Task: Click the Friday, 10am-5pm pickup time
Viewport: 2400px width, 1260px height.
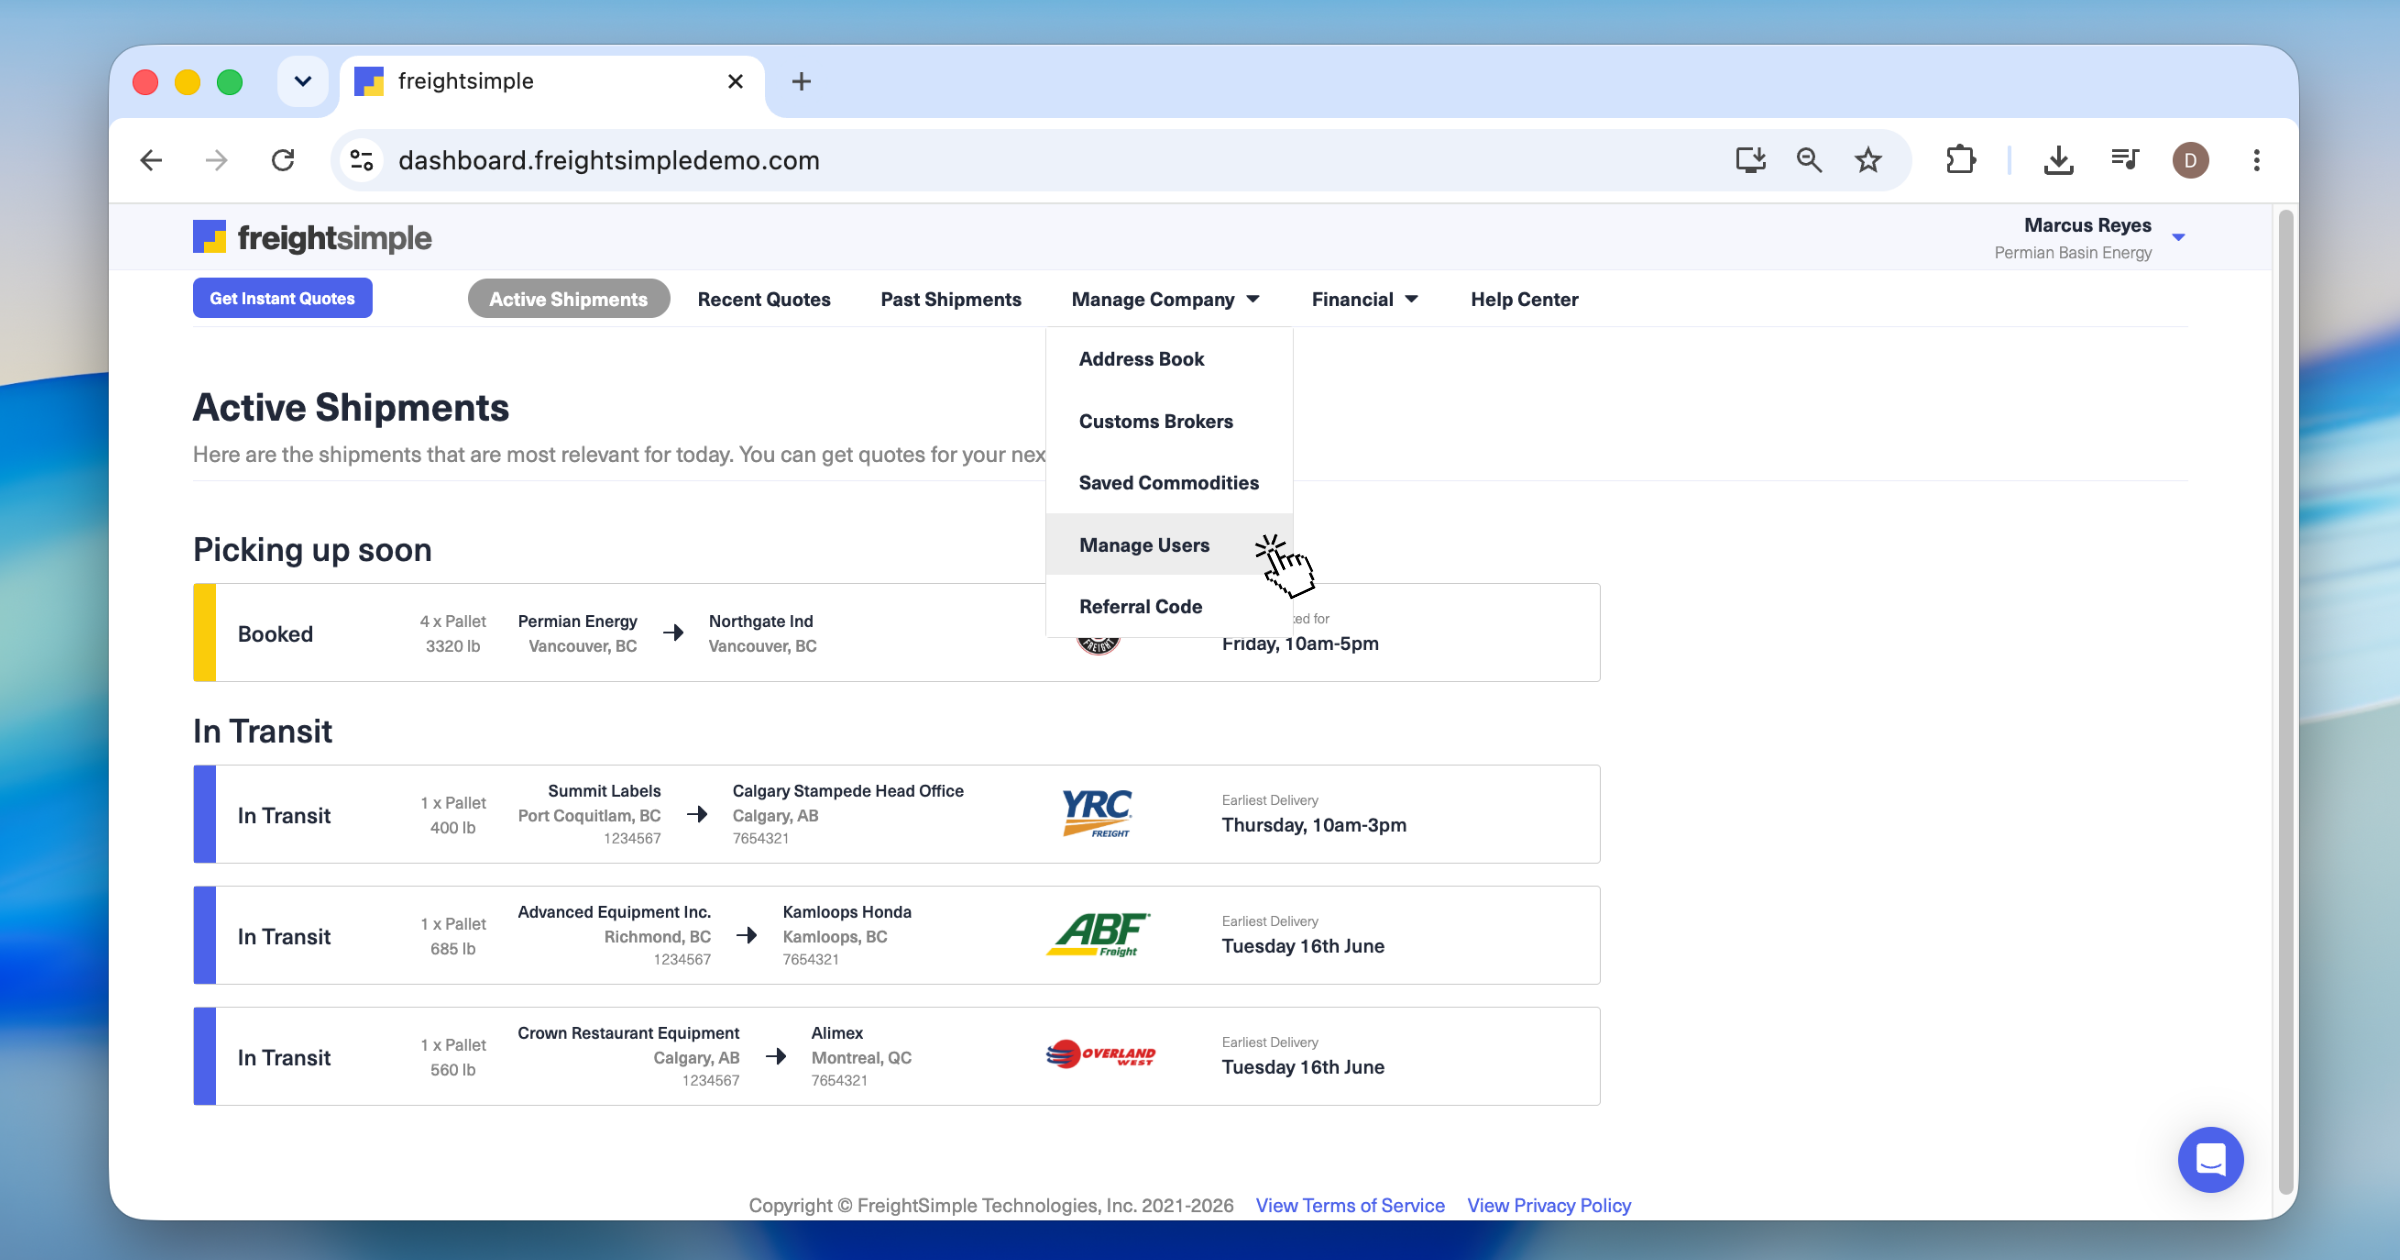Action: 1300,643
